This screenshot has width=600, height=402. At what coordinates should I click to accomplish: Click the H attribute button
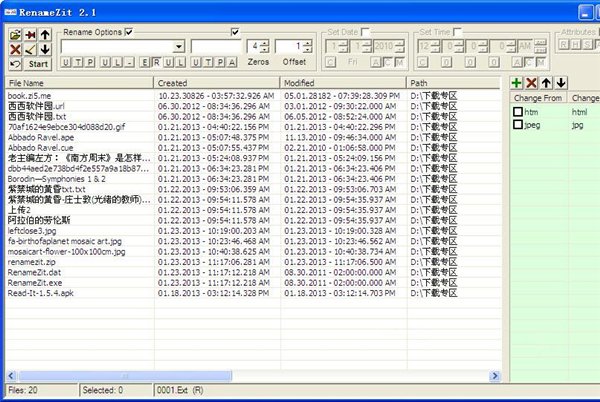coord(576,45)
